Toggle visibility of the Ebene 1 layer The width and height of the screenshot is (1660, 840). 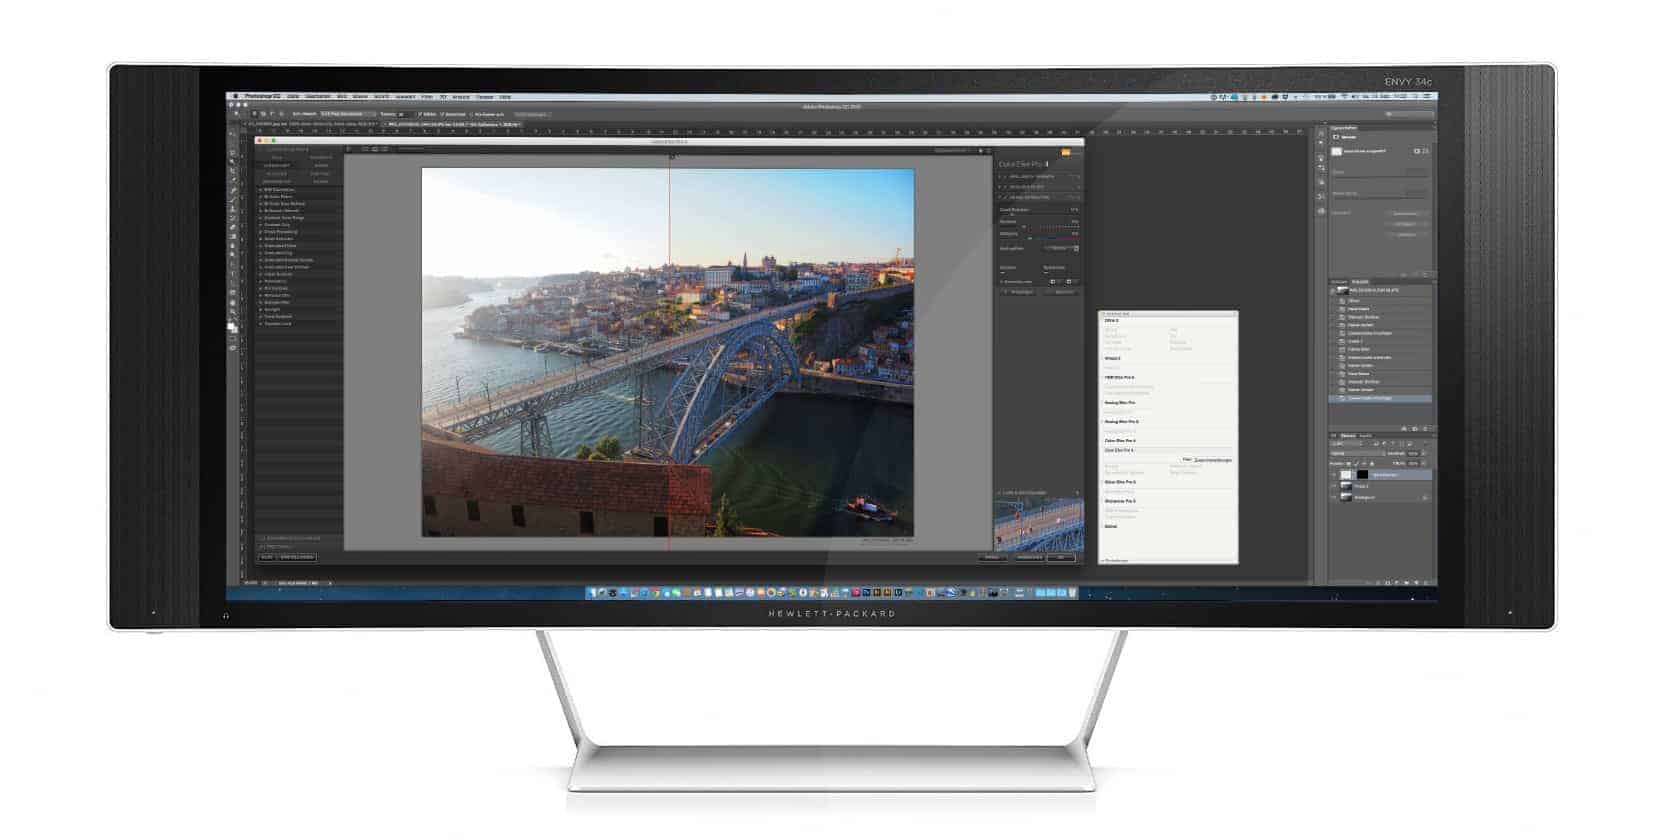(1334, 486)
